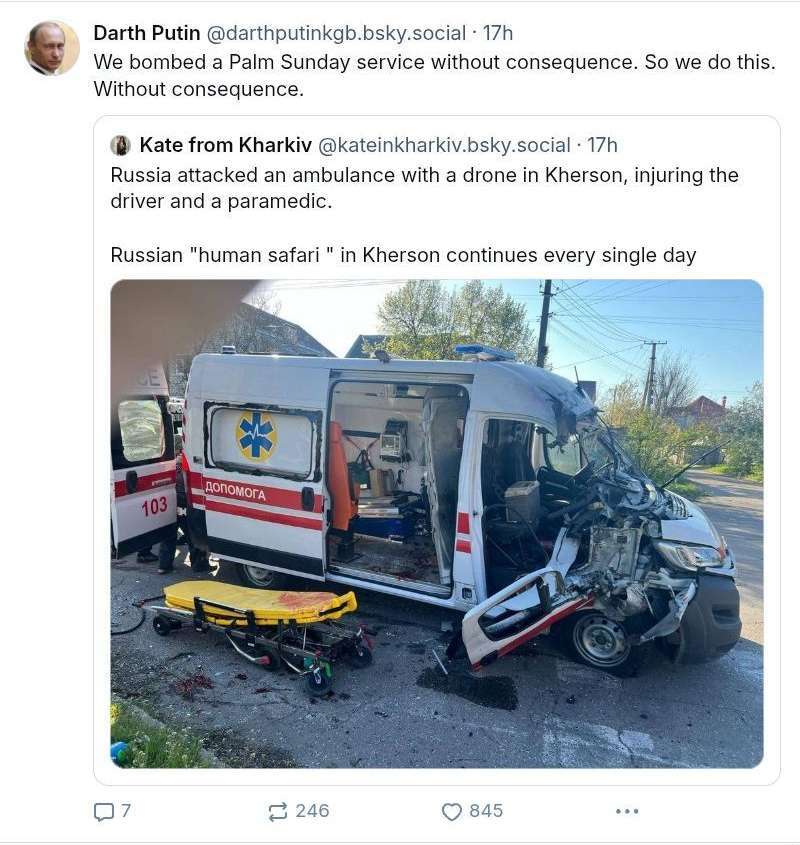This screenshot has height=845, width=800.
Task: Click the like count 845
Action: (486, 811)
